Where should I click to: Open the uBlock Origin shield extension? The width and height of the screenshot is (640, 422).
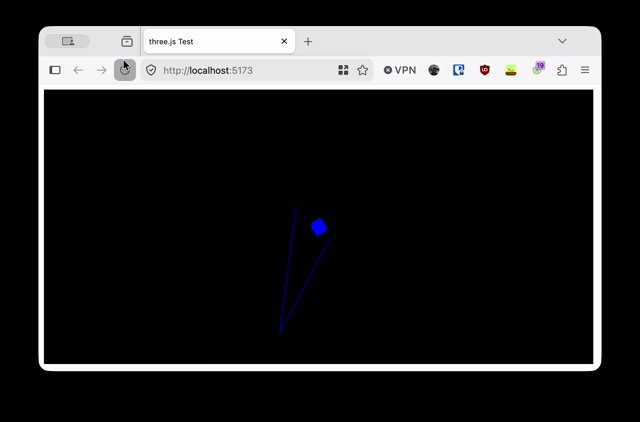pos(484,70)
